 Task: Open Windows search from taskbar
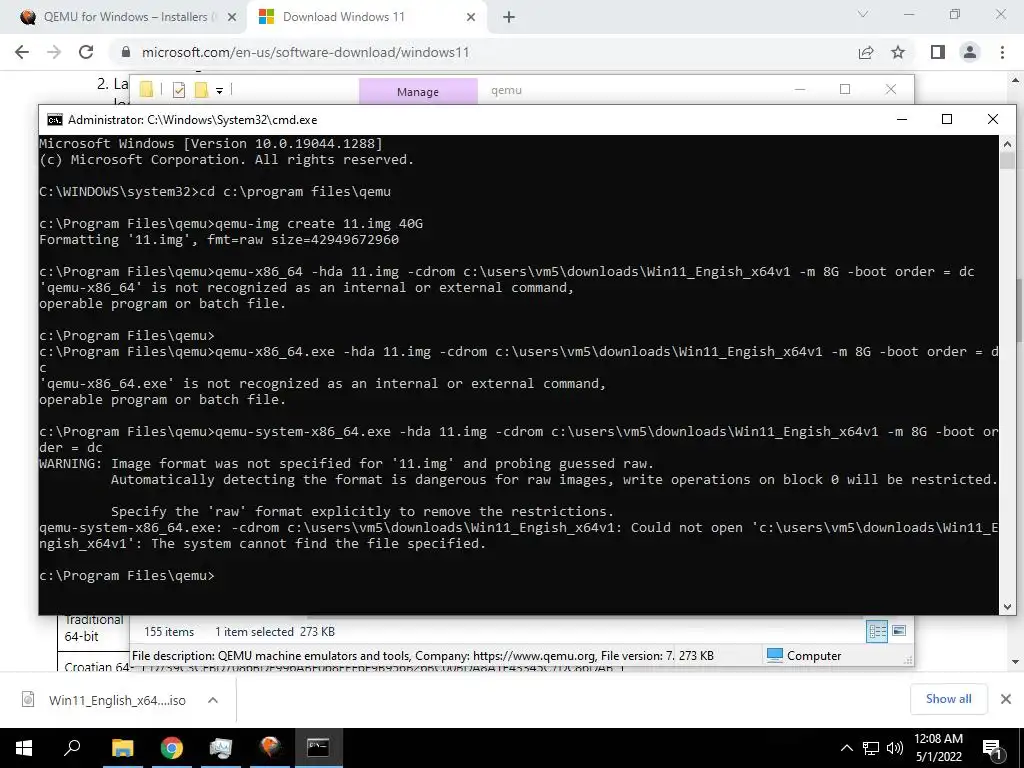tap(72, 748)
